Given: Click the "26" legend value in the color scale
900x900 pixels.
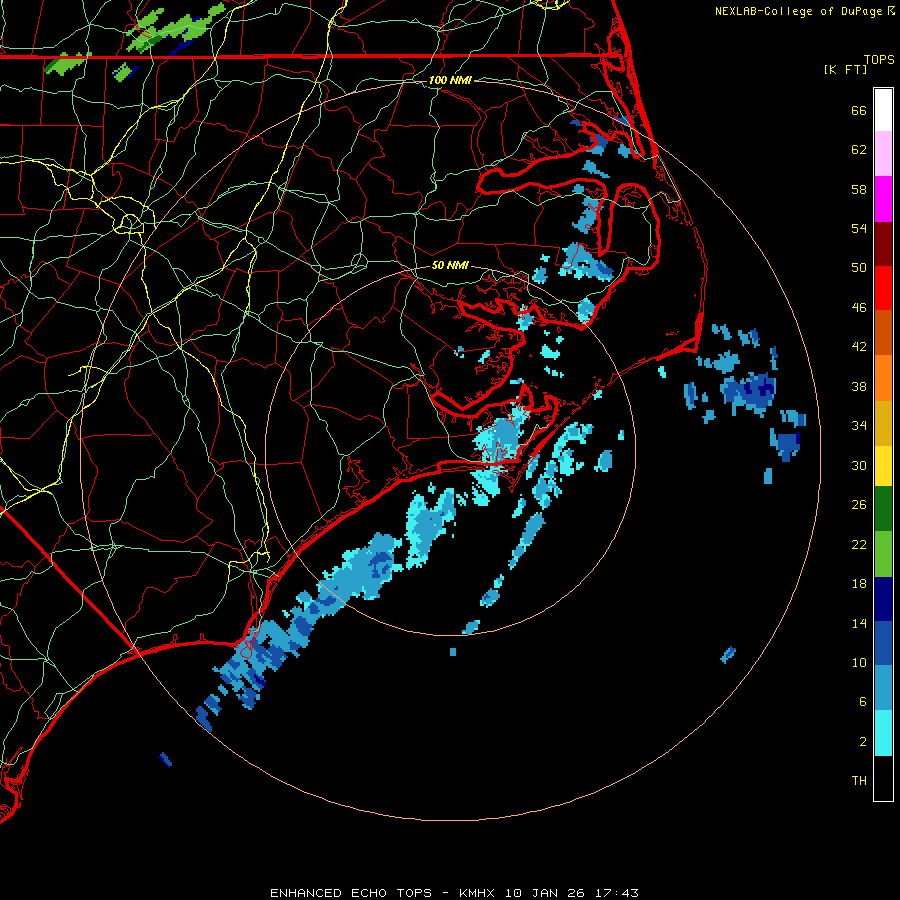Looking at the screenshot, I should pyautogui.click(x=859, y=505).
